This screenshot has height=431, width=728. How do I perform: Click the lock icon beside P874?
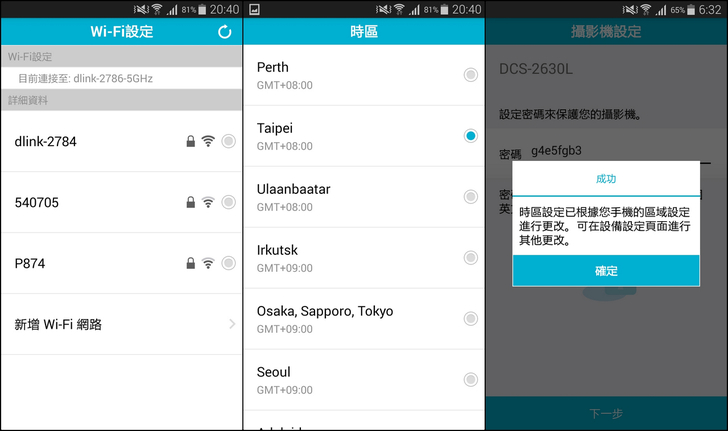tap(190, 263)
